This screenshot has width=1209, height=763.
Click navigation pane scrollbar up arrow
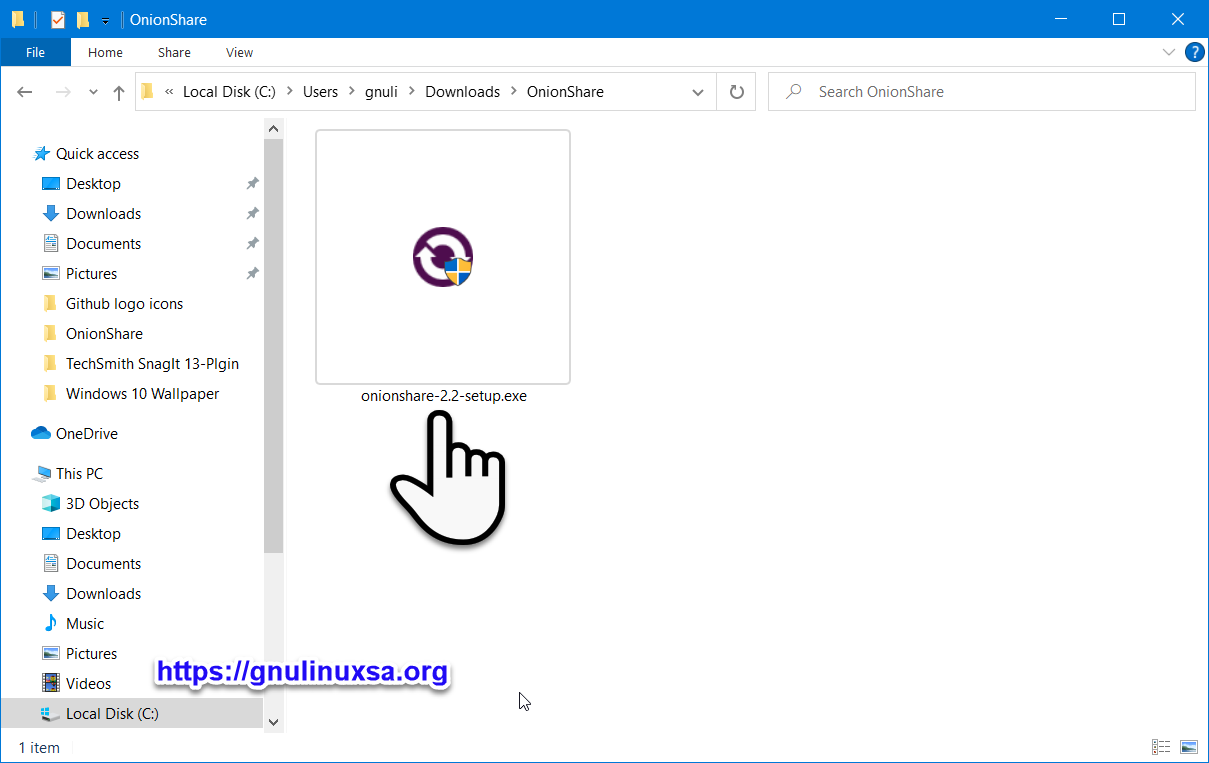coord(274,128)
